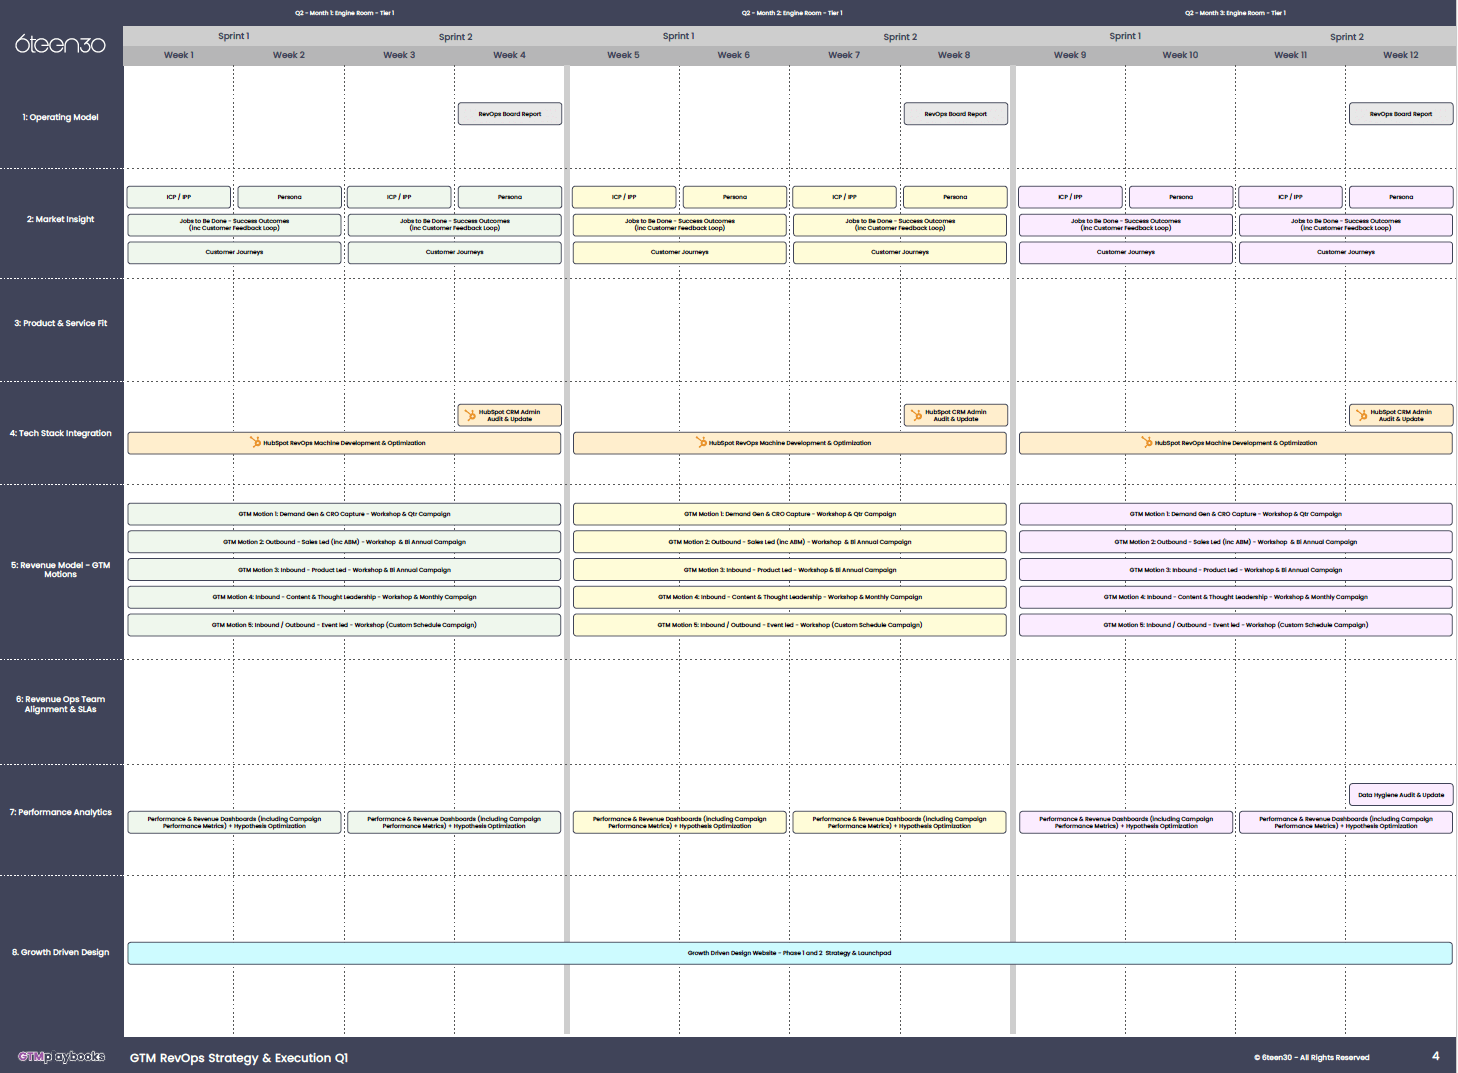Screen dimensions: 1458x1073
Task: Click yellow Customer Journeys card spanning Weeks 7-8
Action: point(900,252)
